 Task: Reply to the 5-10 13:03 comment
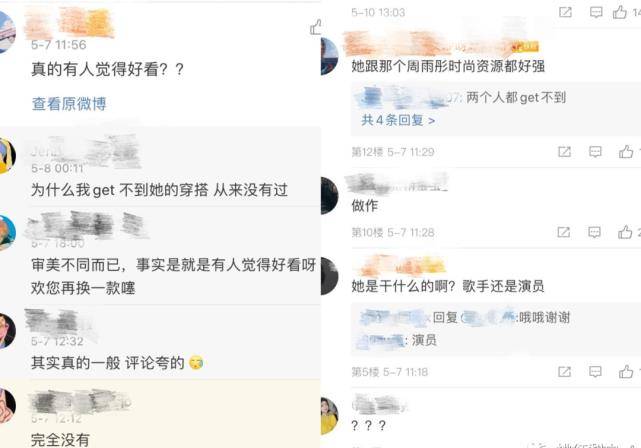[596, 12]
